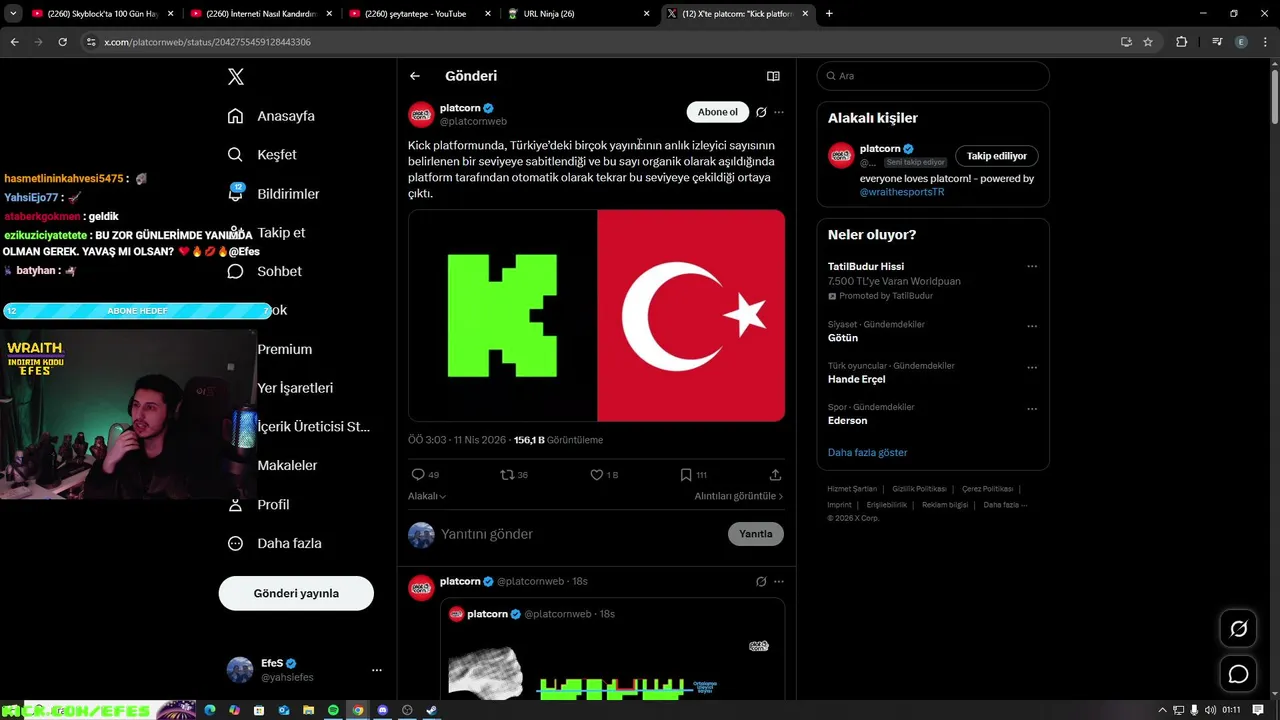Open Makaleler from the sidebar
Viewport: 1280px width, 720px height.
point(287,465)
